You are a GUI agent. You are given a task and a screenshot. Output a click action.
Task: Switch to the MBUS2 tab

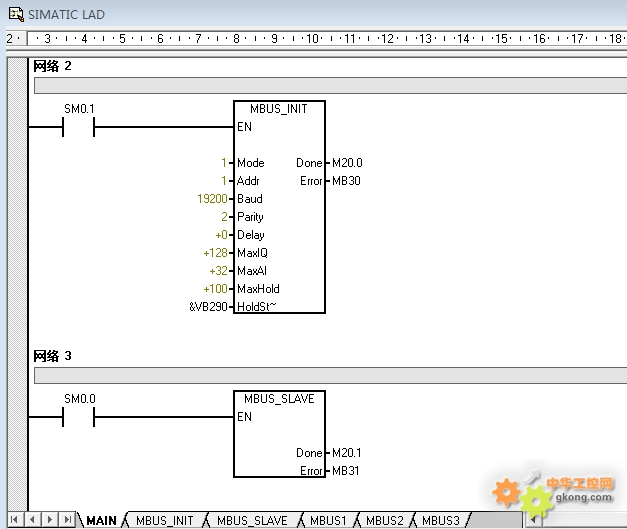tap(385, 520)
